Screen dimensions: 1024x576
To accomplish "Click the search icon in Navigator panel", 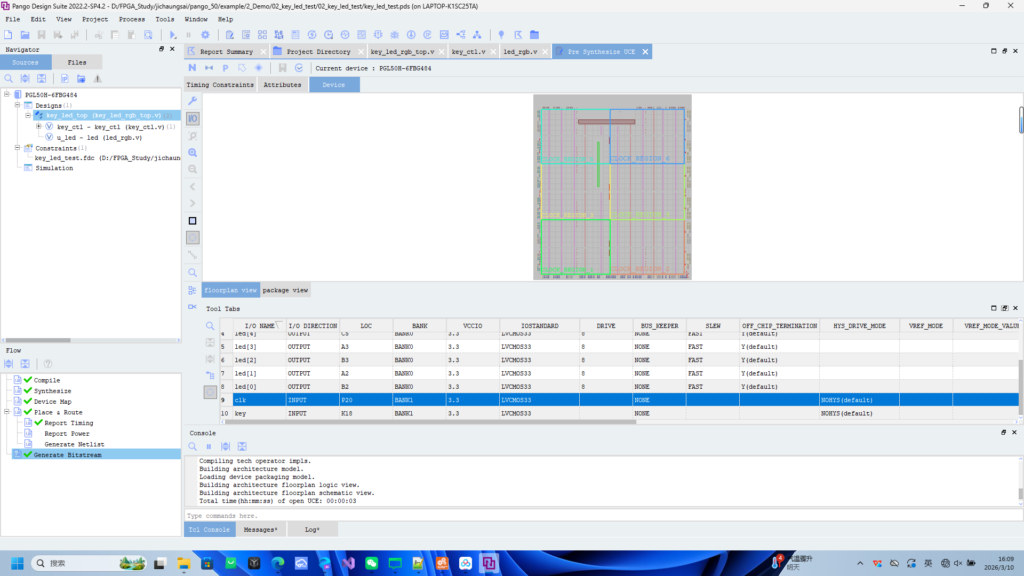I will pos(9,78).
